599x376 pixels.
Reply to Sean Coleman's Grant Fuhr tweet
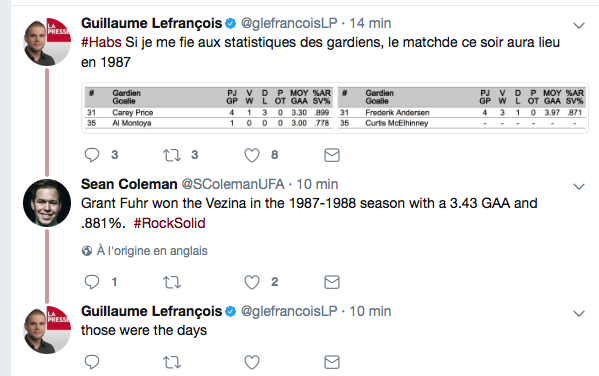(x=92, y=282)
